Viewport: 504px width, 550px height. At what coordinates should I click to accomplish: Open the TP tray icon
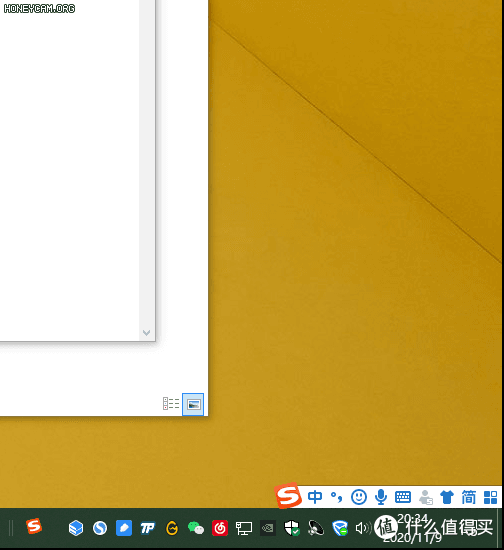[148, 528]
